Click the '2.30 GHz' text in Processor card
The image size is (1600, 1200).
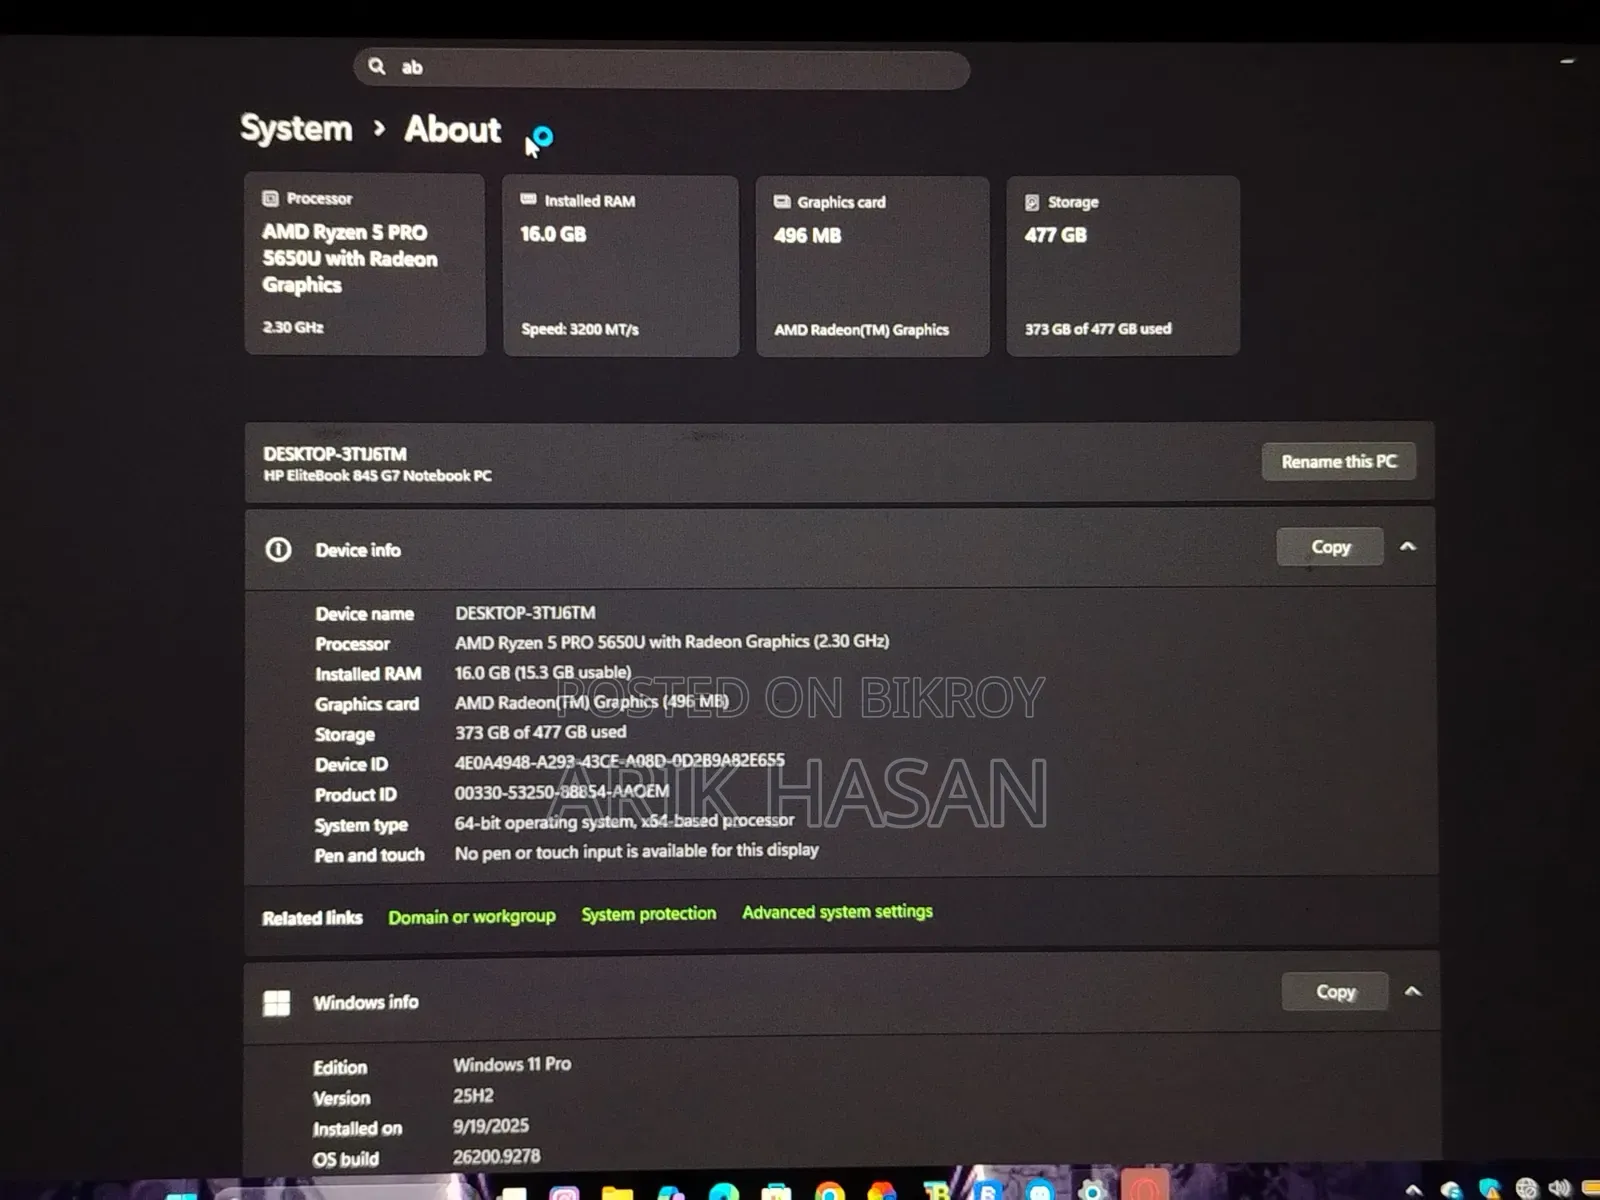coord(293,327)
